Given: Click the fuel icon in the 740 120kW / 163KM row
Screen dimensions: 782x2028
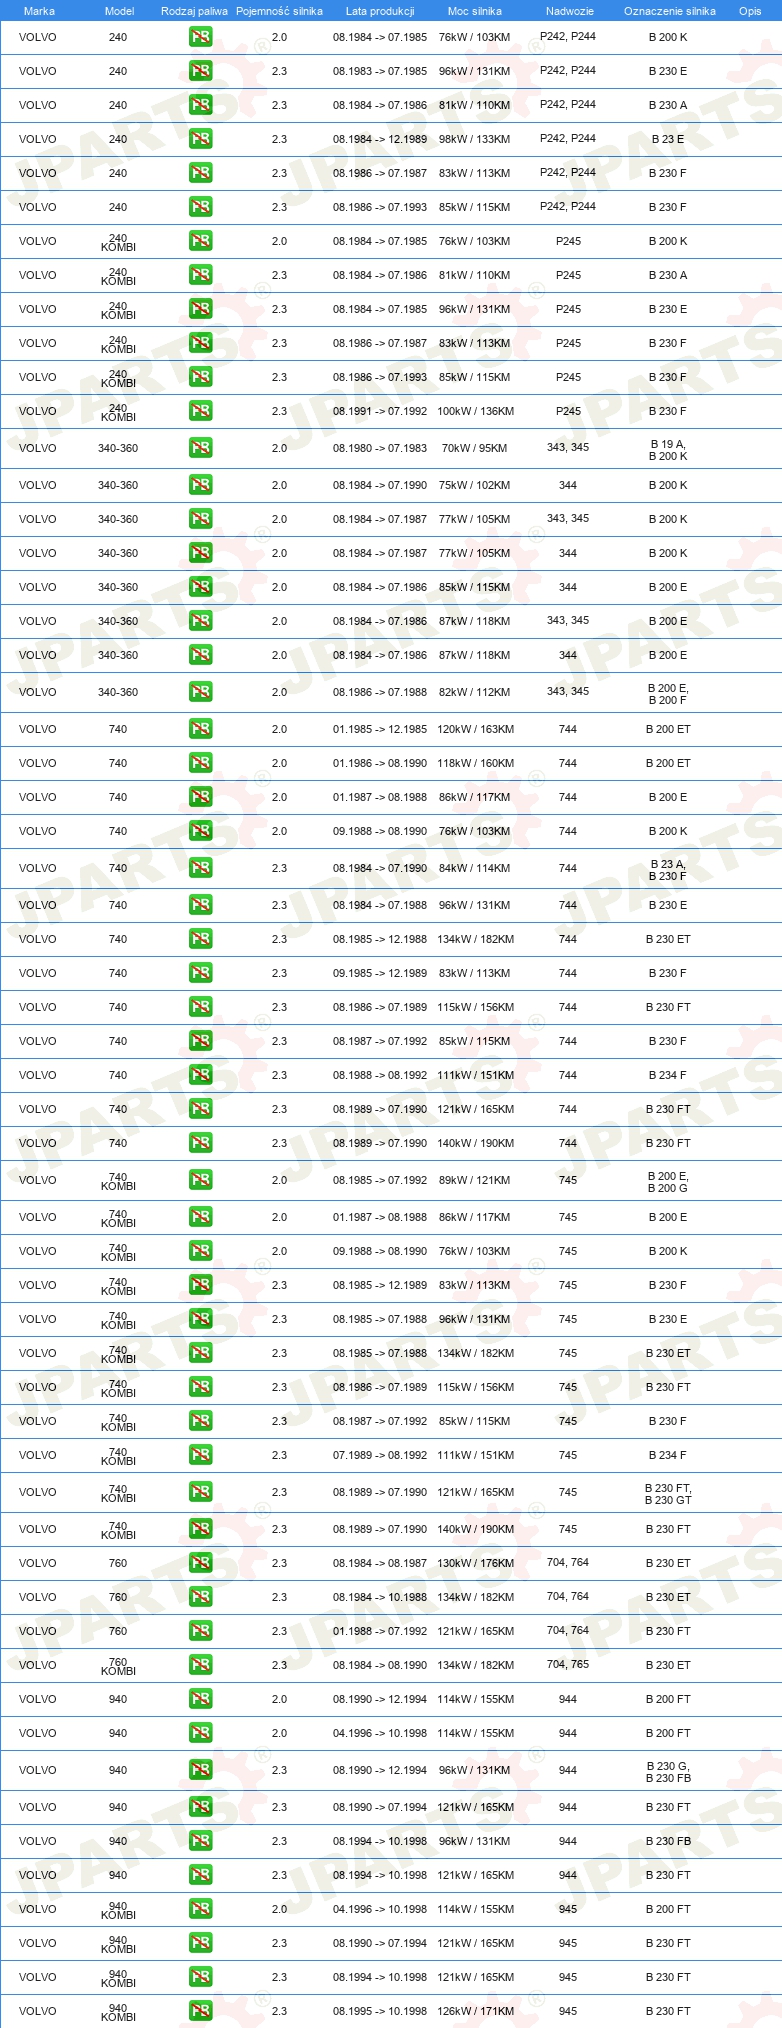Looking at the screenshot, I should tap(200, 729).
